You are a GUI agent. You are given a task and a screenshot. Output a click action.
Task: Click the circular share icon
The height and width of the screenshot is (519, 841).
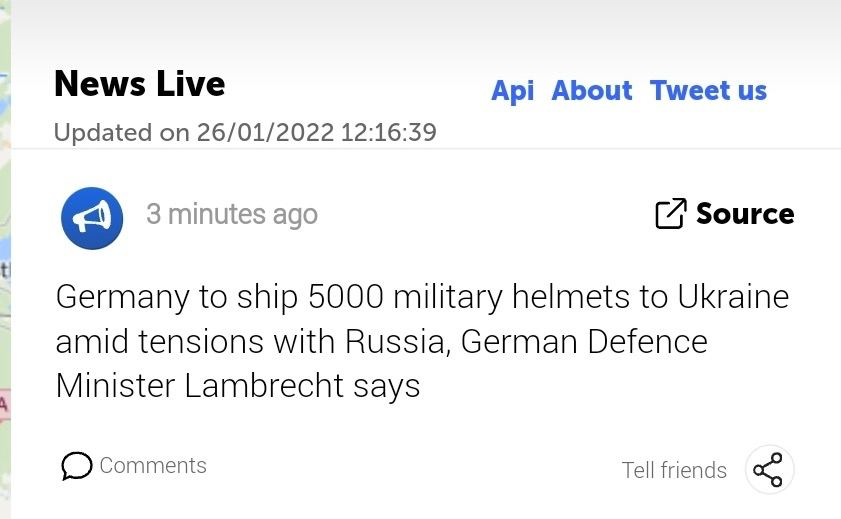click(769, 469)
